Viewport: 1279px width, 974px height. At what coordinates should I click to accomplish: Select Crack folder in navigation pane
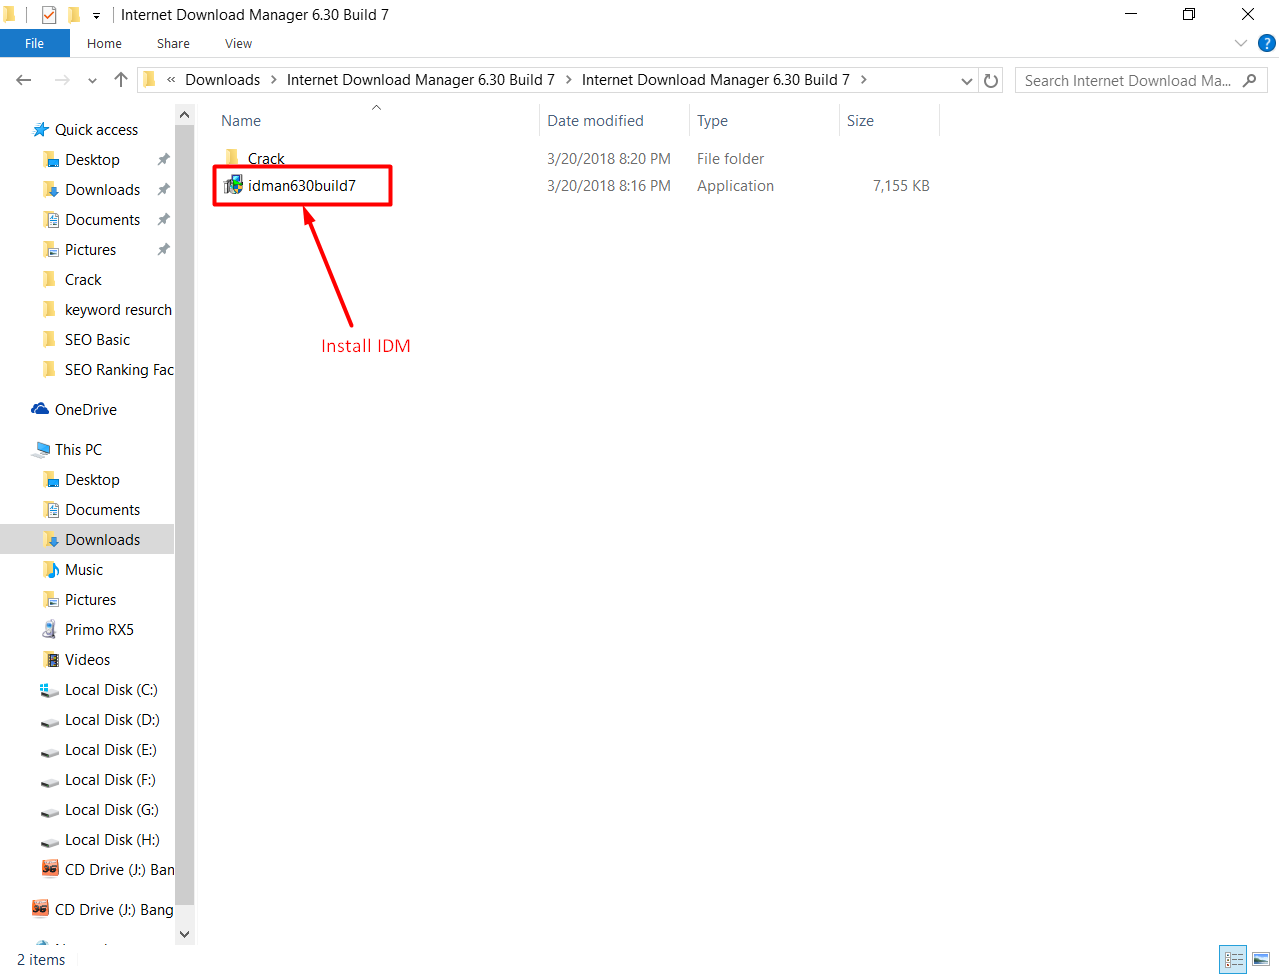pyautogui.click(x=83, y=279)
